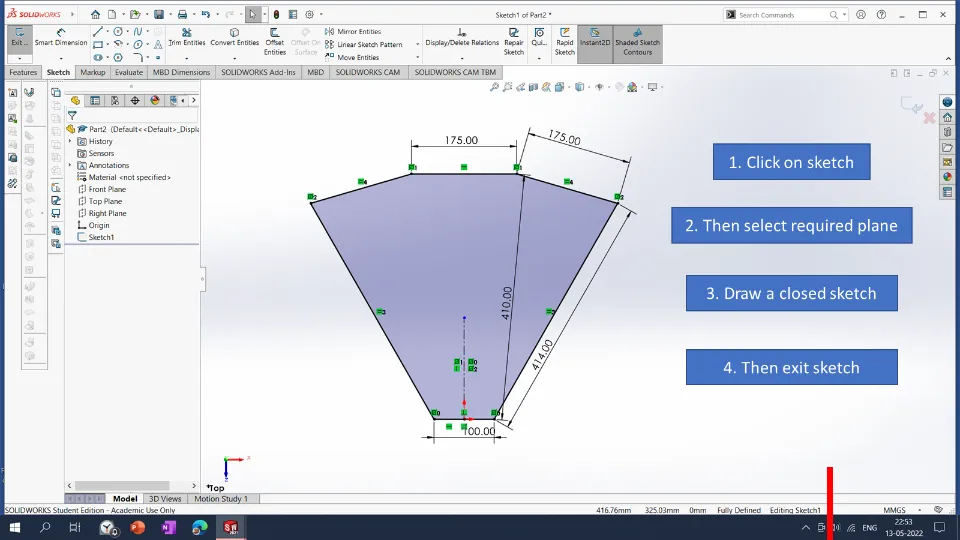960x540 pixels.
Task: Switch to the 3D Views bottom tab
Action: (165, 499)
